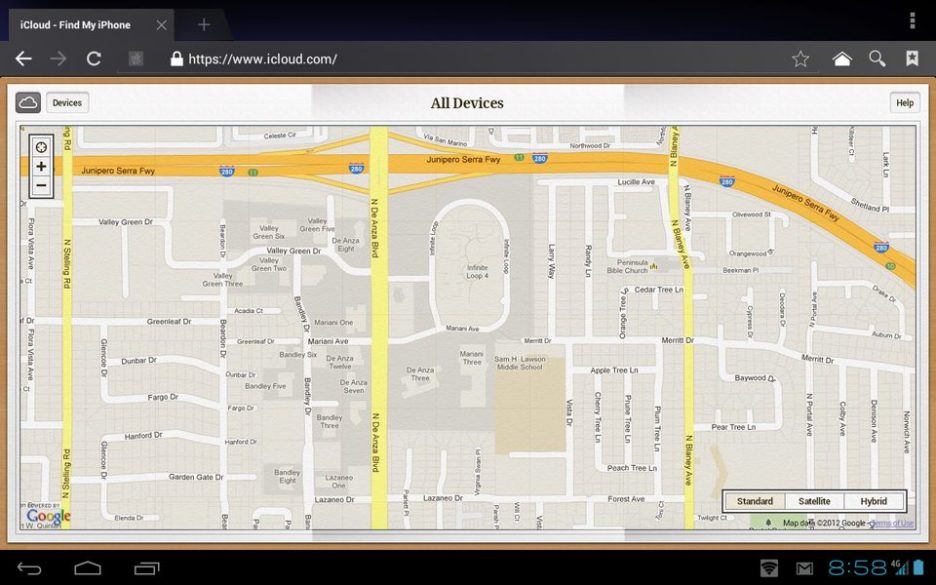This screenshot has width=936, height=585.
Task: Switch map to Satellite view
Action: 814,501
